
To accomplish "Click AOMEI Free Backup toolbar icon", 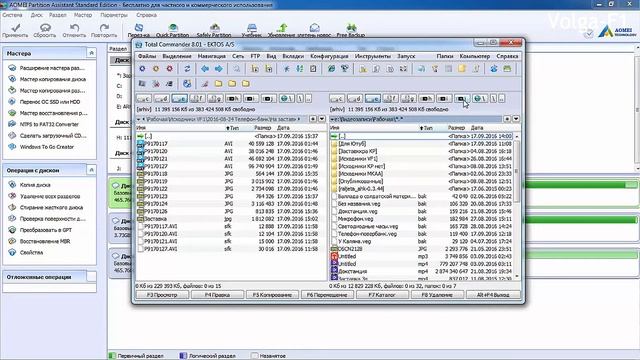I will click(351, 28).
